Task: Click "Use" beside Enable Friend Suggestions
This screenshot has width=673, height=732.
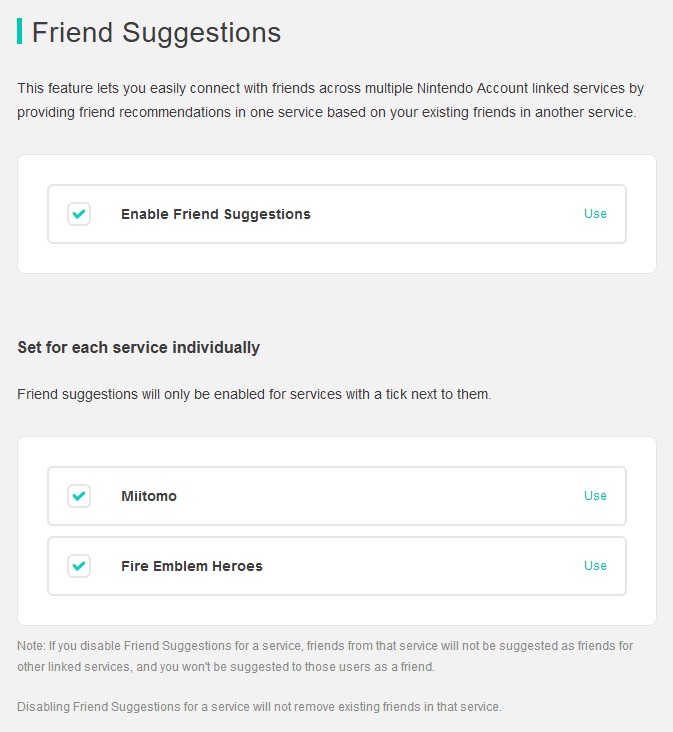Action: click(595, 214)
